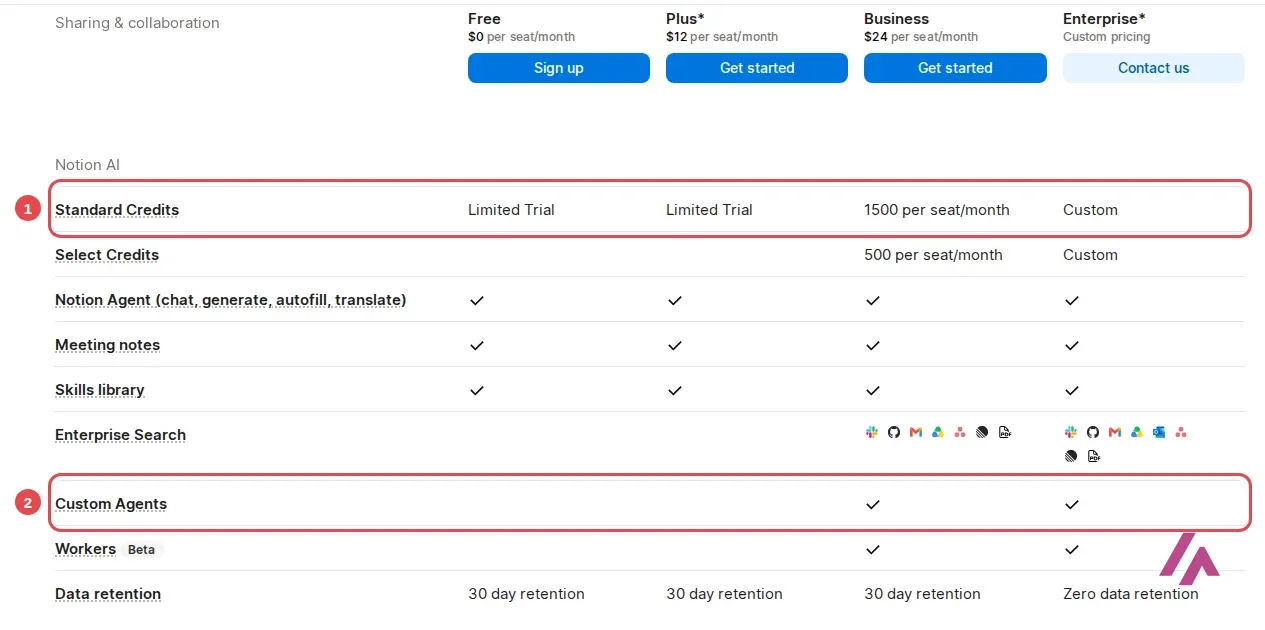Click Skills library checkmark under Plus
This screenshot has width=1265, height=630.
click(x=675, y=390)
